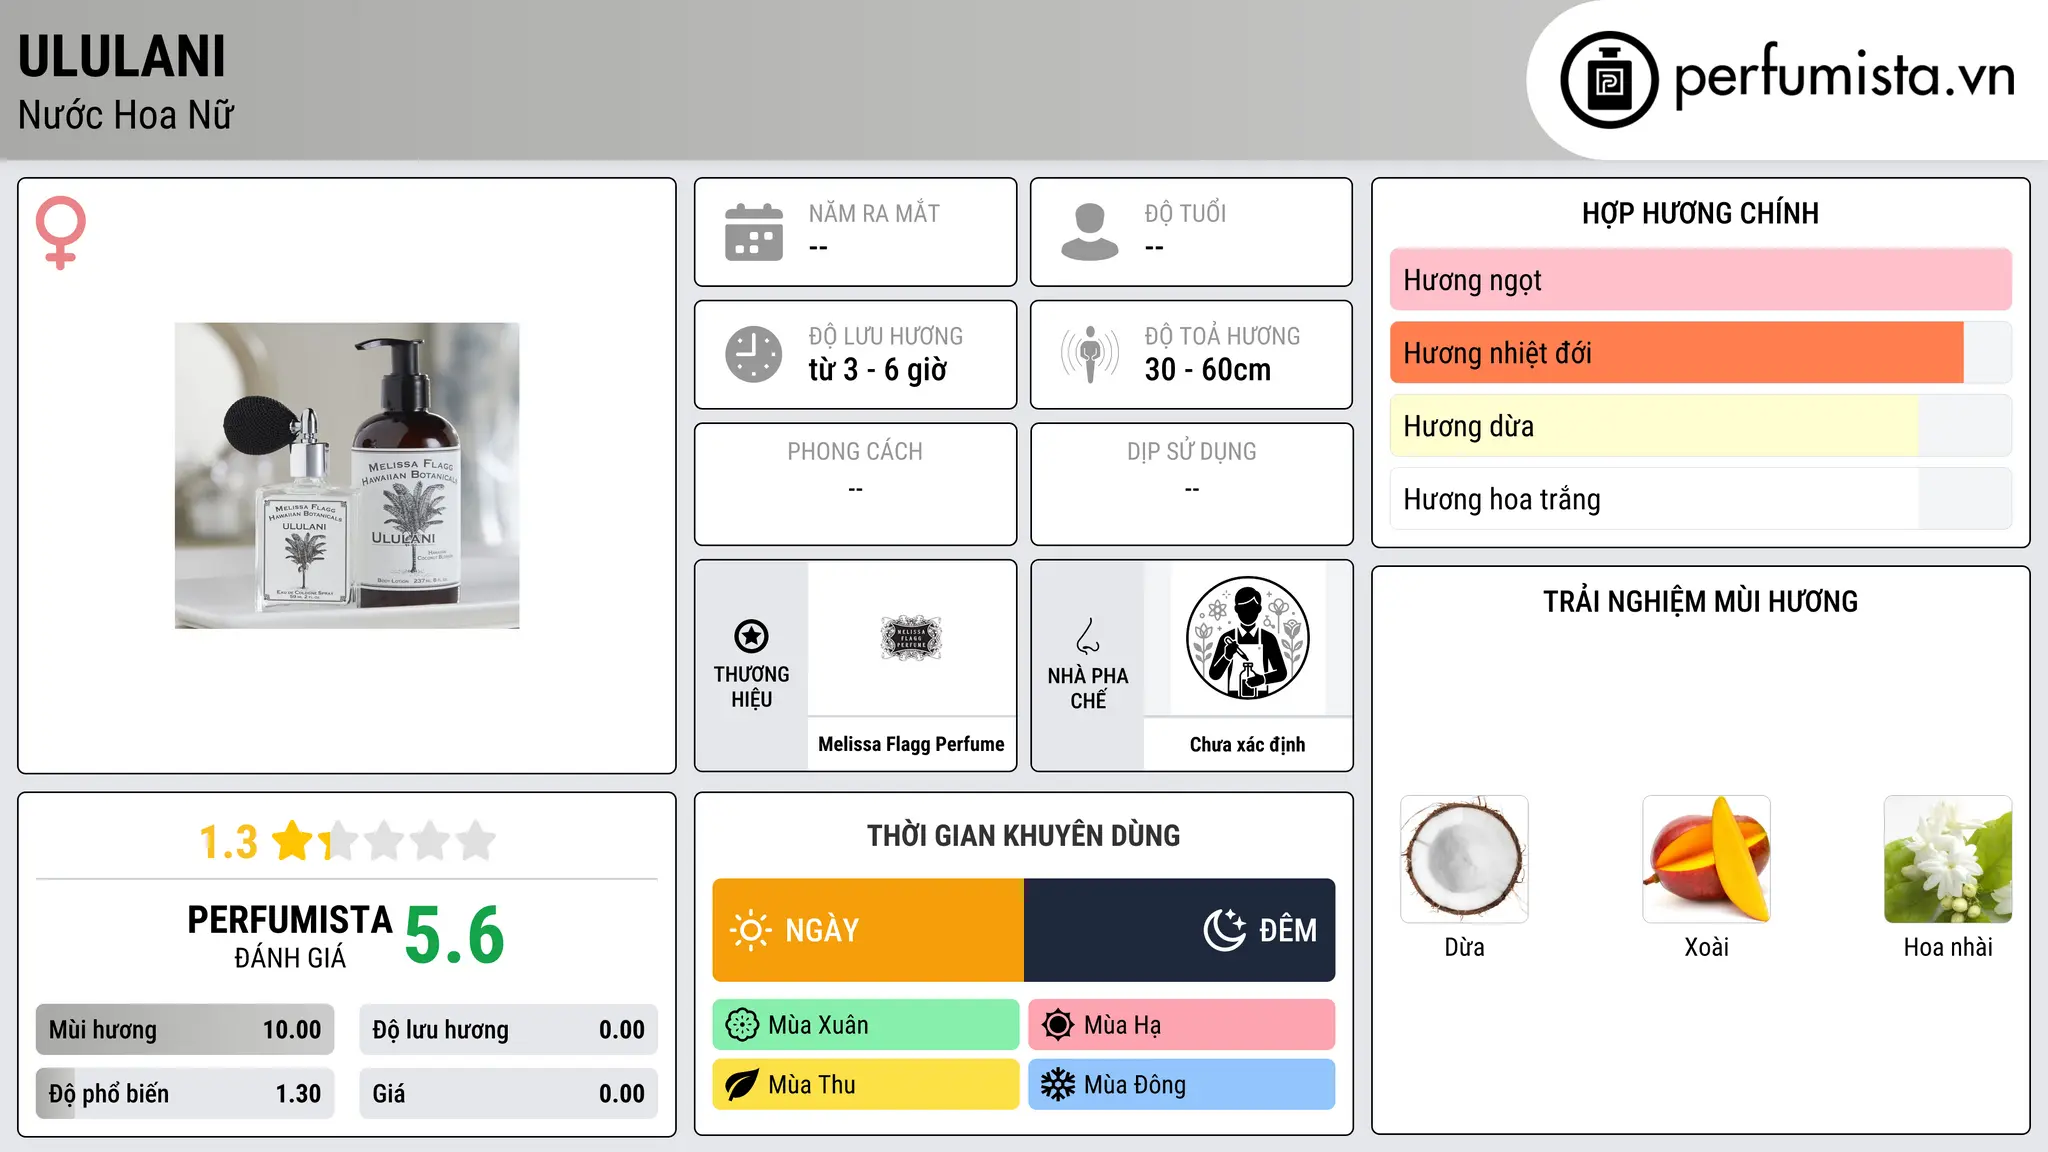
Task: Click the Hương hoa trắng accord bar
Action: 1701,499
